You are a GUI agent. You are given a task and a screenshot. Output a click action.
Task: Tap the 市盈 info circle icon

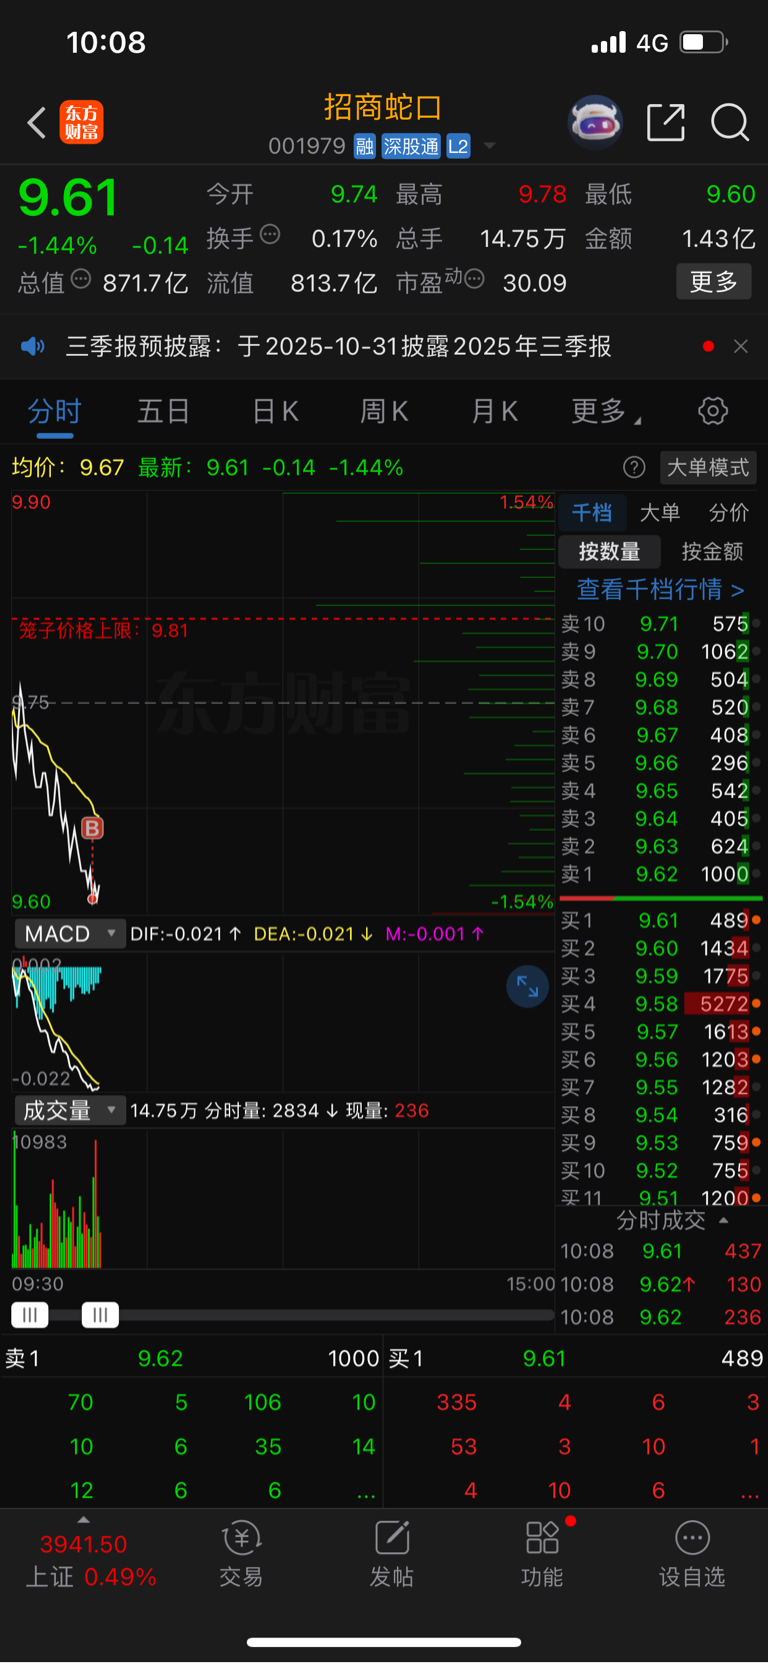point(475,279)
